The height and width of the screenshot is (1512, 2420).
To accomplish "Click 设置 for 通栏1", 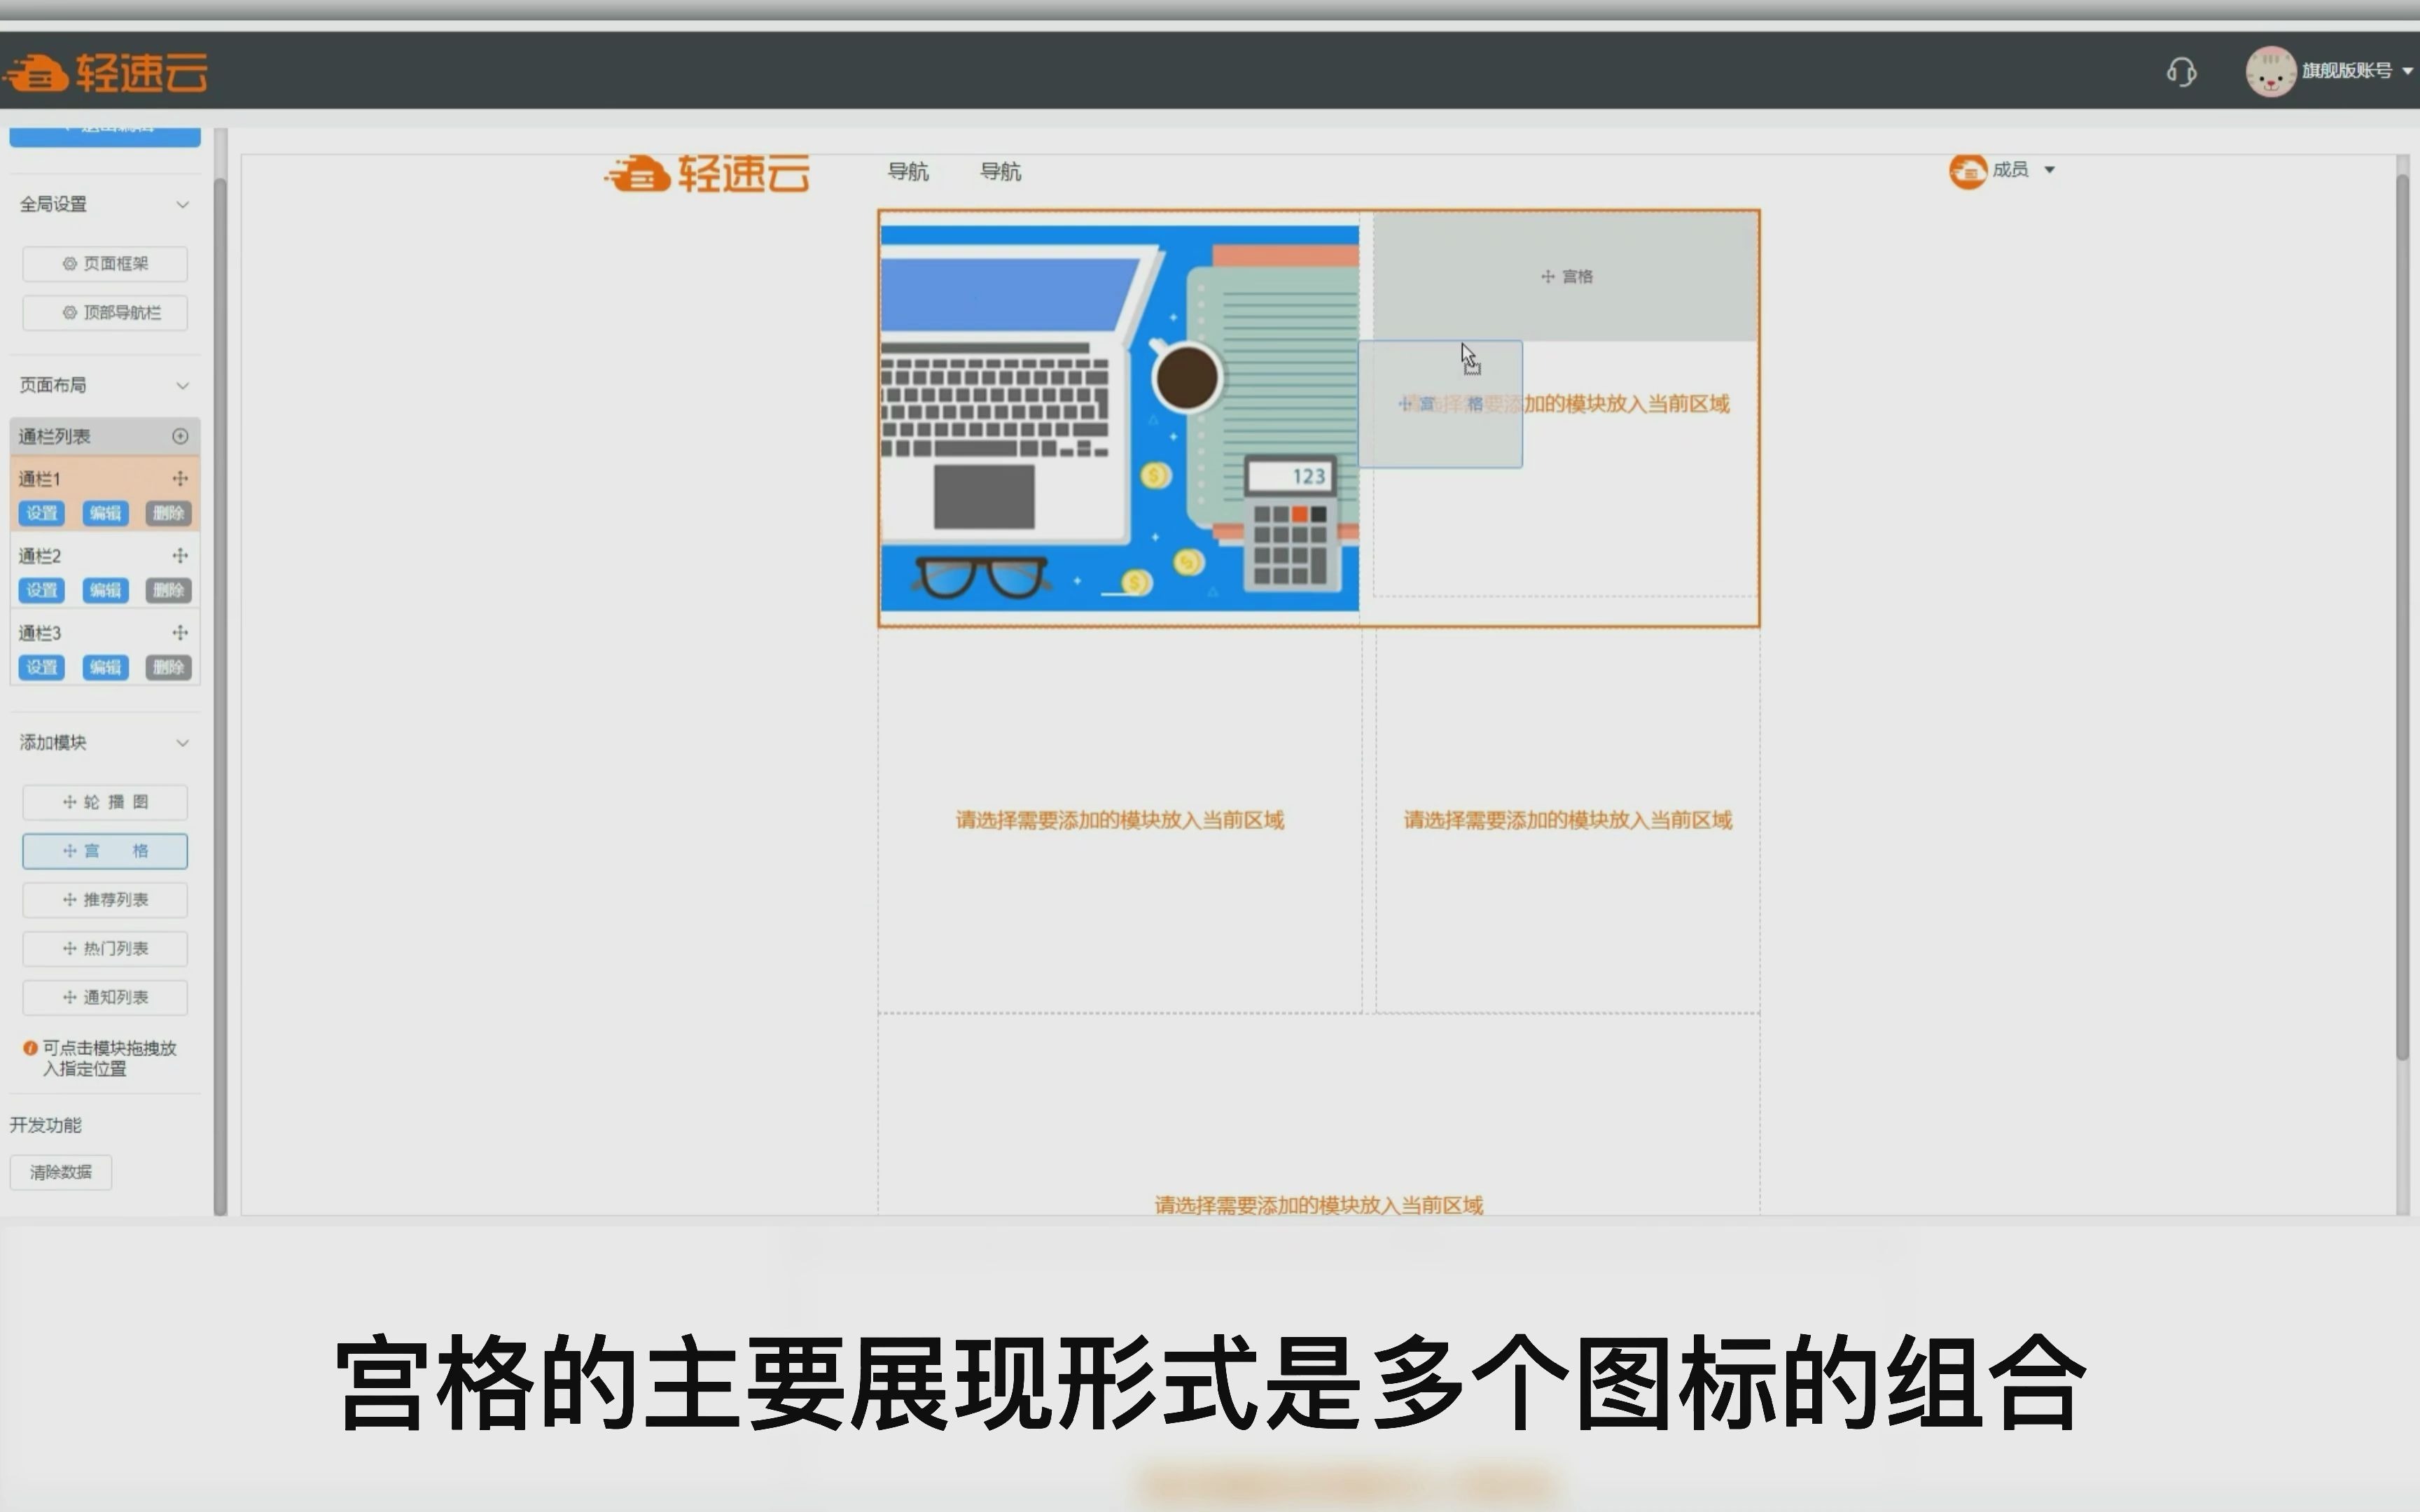I will click(x=42, y=513).
